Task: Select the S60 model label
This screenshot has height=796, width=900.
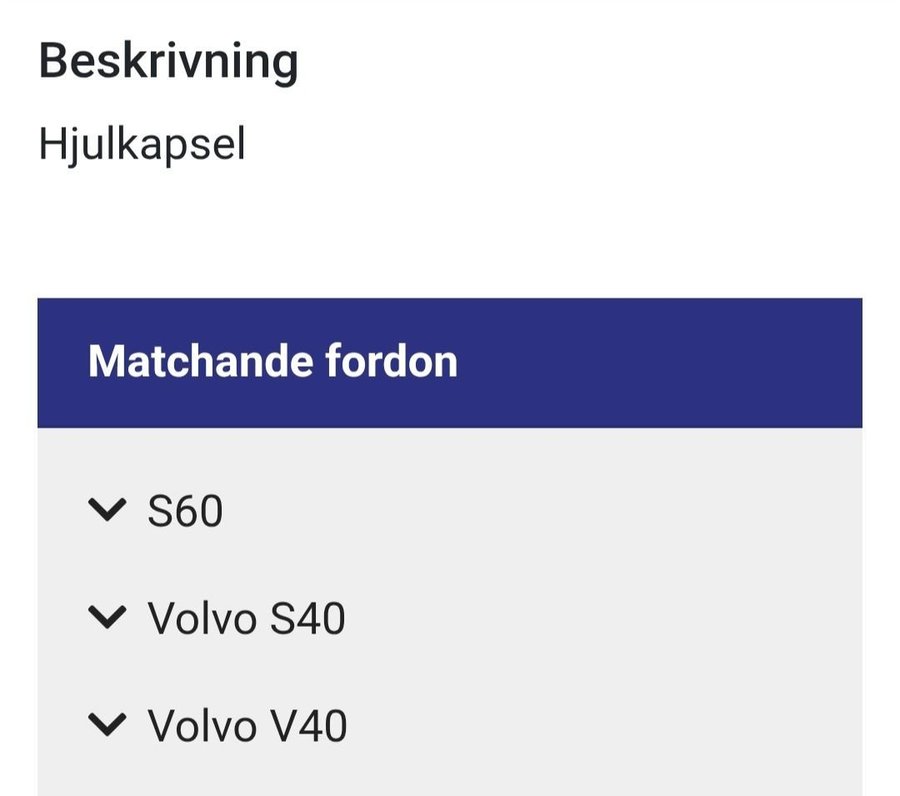Action: coord(185,511)
